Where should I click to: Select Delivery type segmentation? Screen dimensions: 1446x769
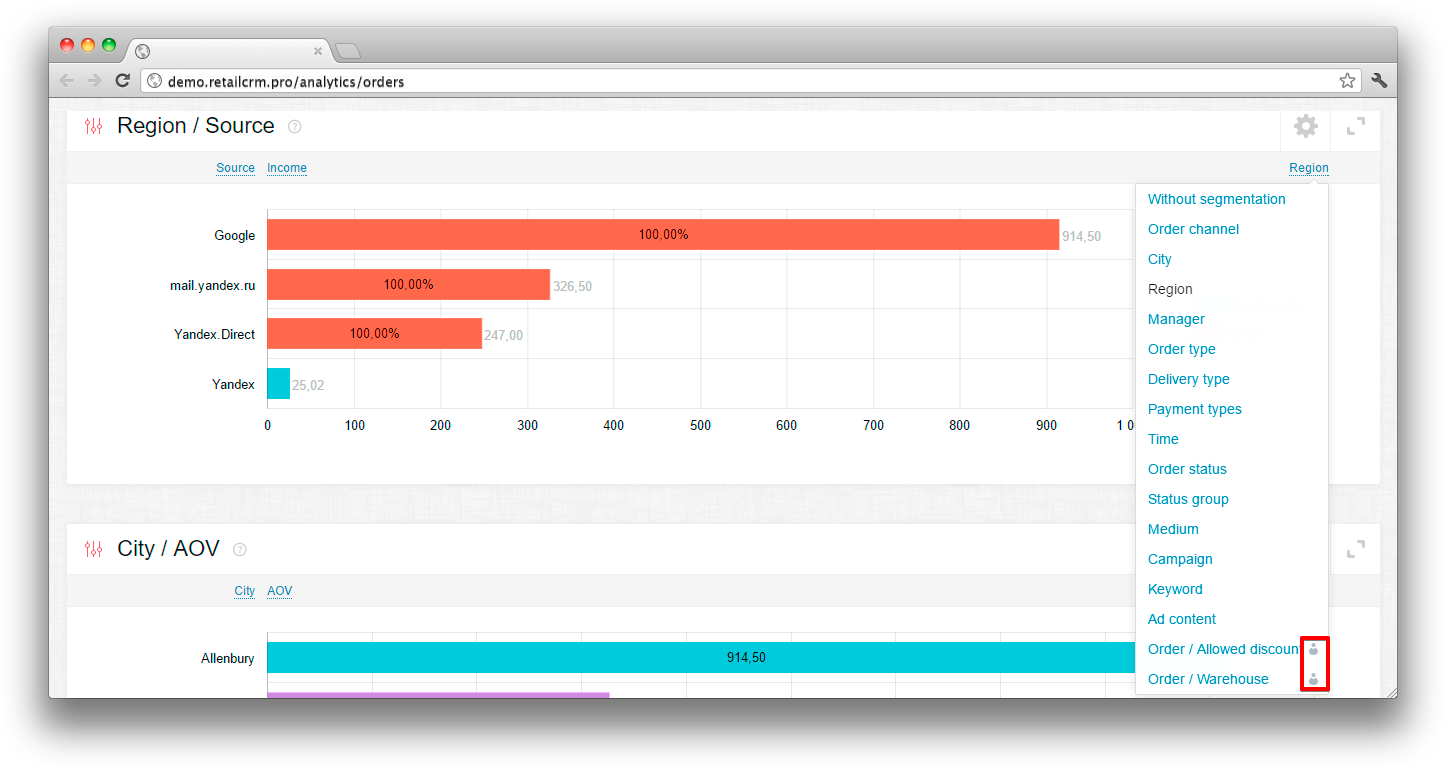point(1189,379)
